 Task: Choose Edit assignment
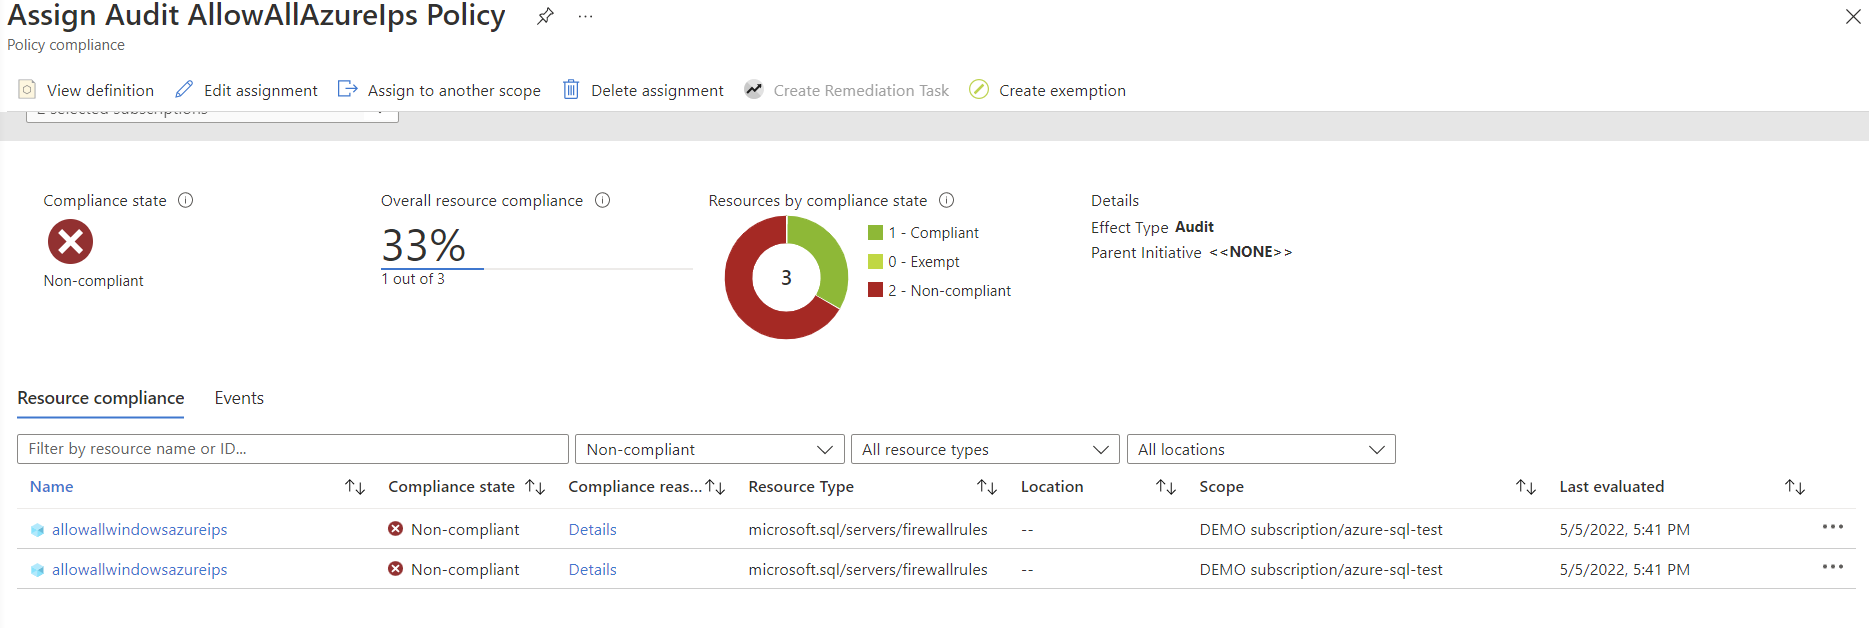260,90
